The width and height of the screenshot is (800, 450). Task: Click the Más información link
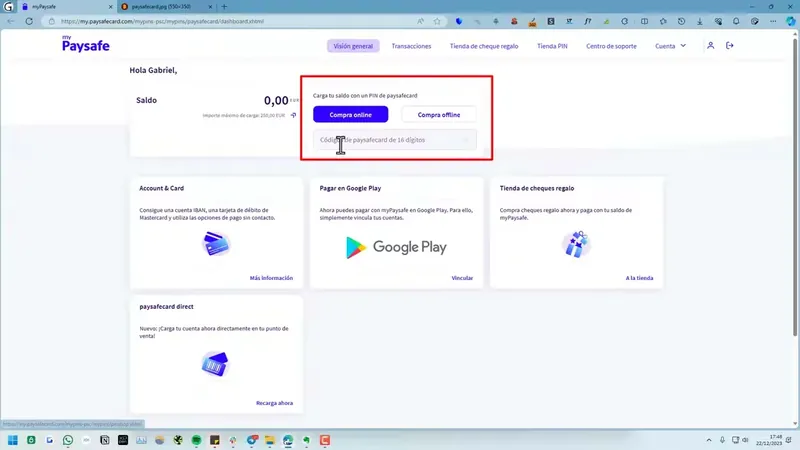point(271,278)
